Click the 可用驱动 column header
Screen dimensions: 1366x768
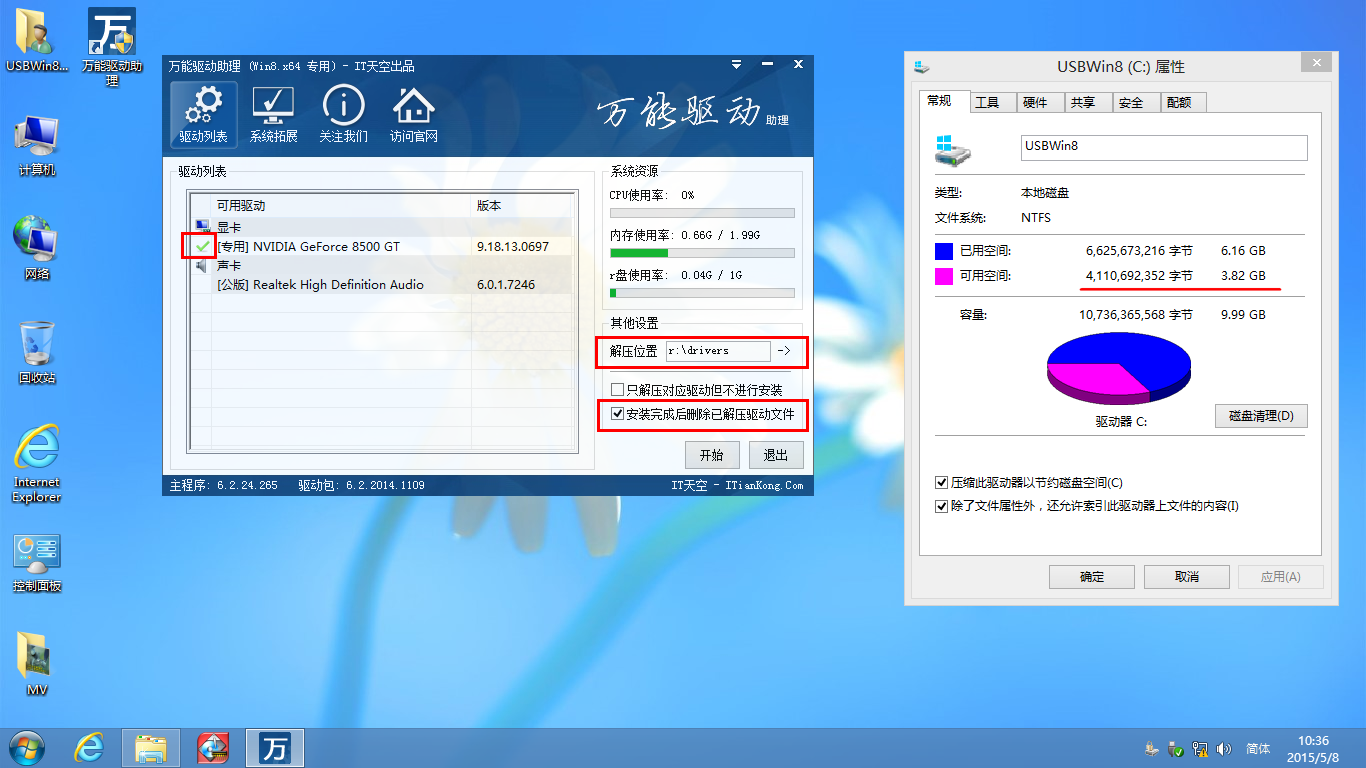(341, 205)
